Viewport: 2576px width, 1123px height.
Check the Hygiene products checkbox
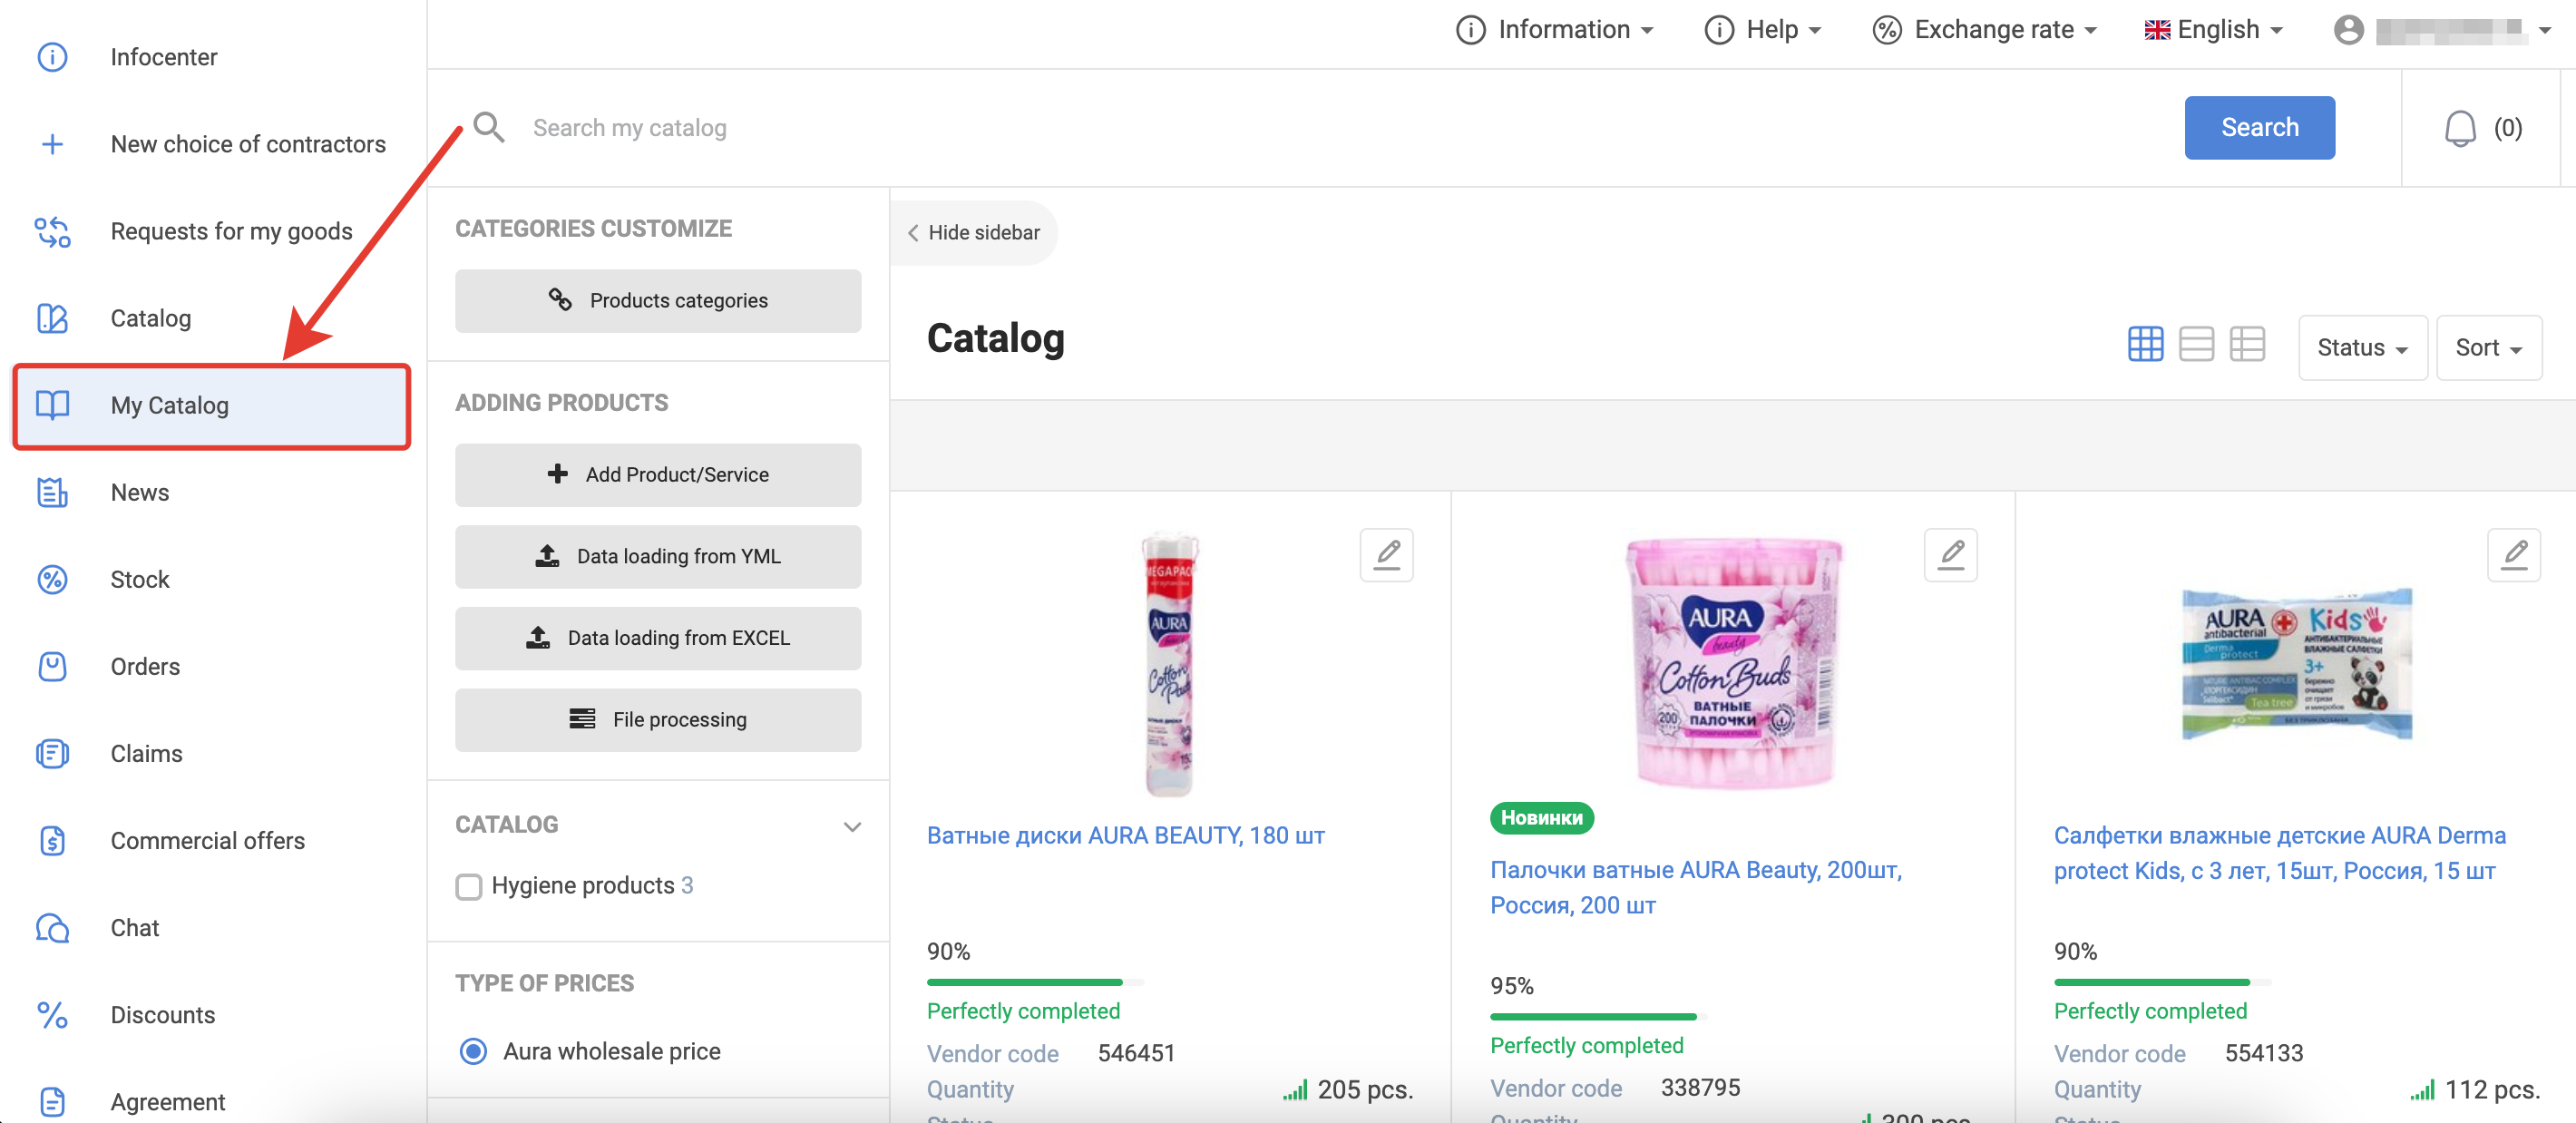469,886
